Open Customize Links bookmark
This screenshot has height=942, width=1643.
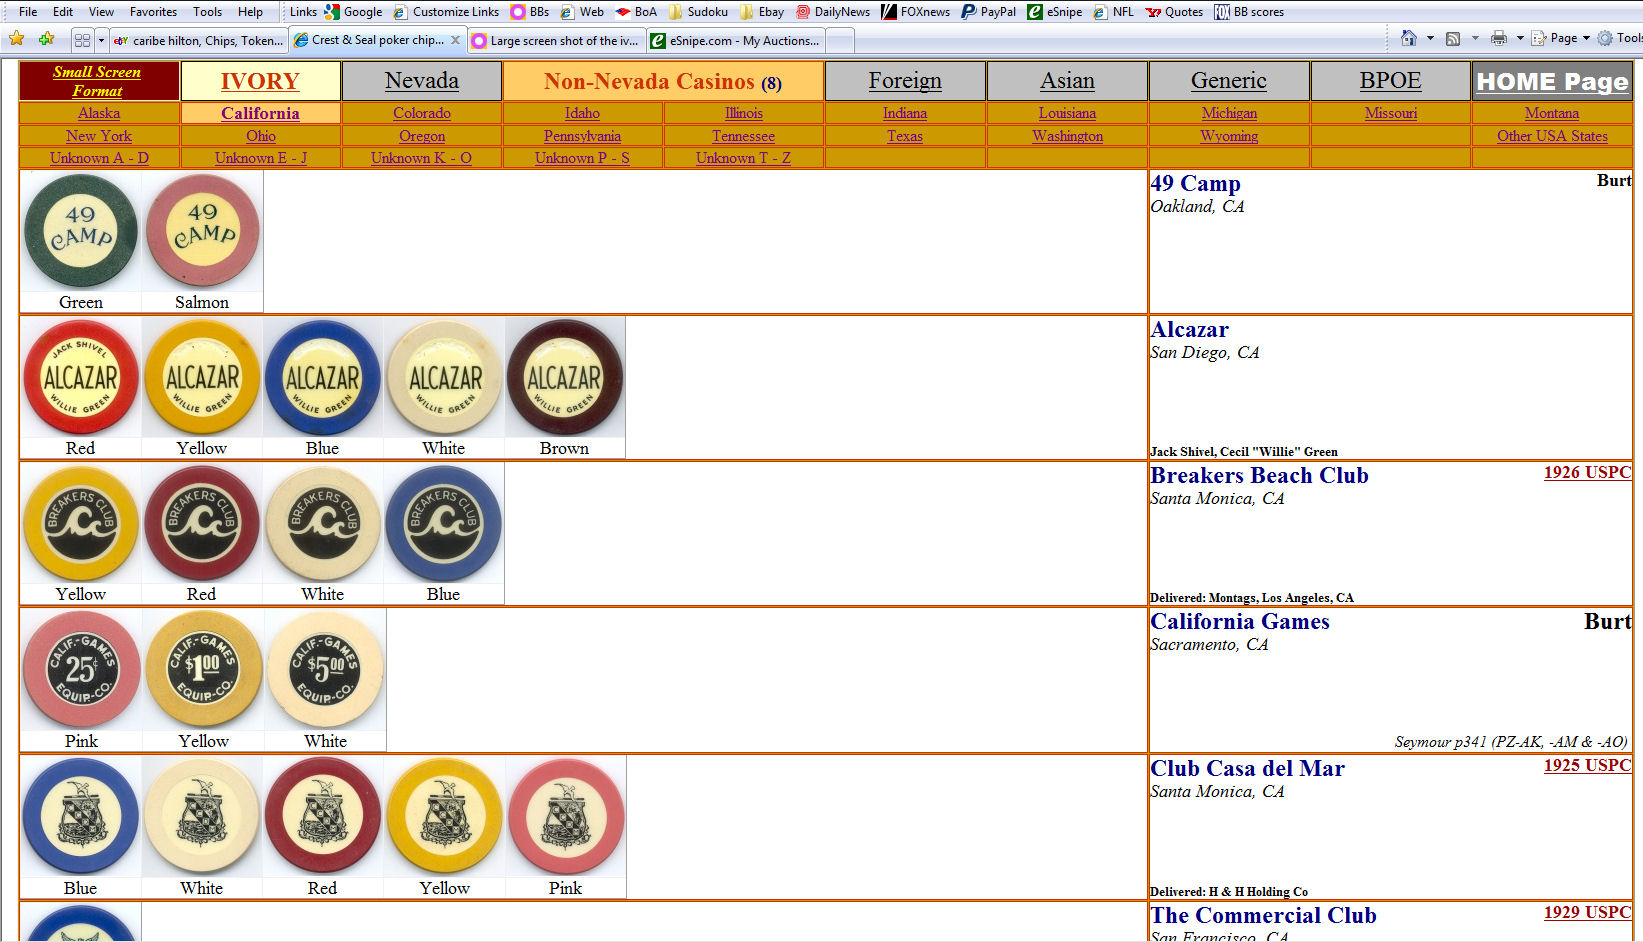click(446, 12)
